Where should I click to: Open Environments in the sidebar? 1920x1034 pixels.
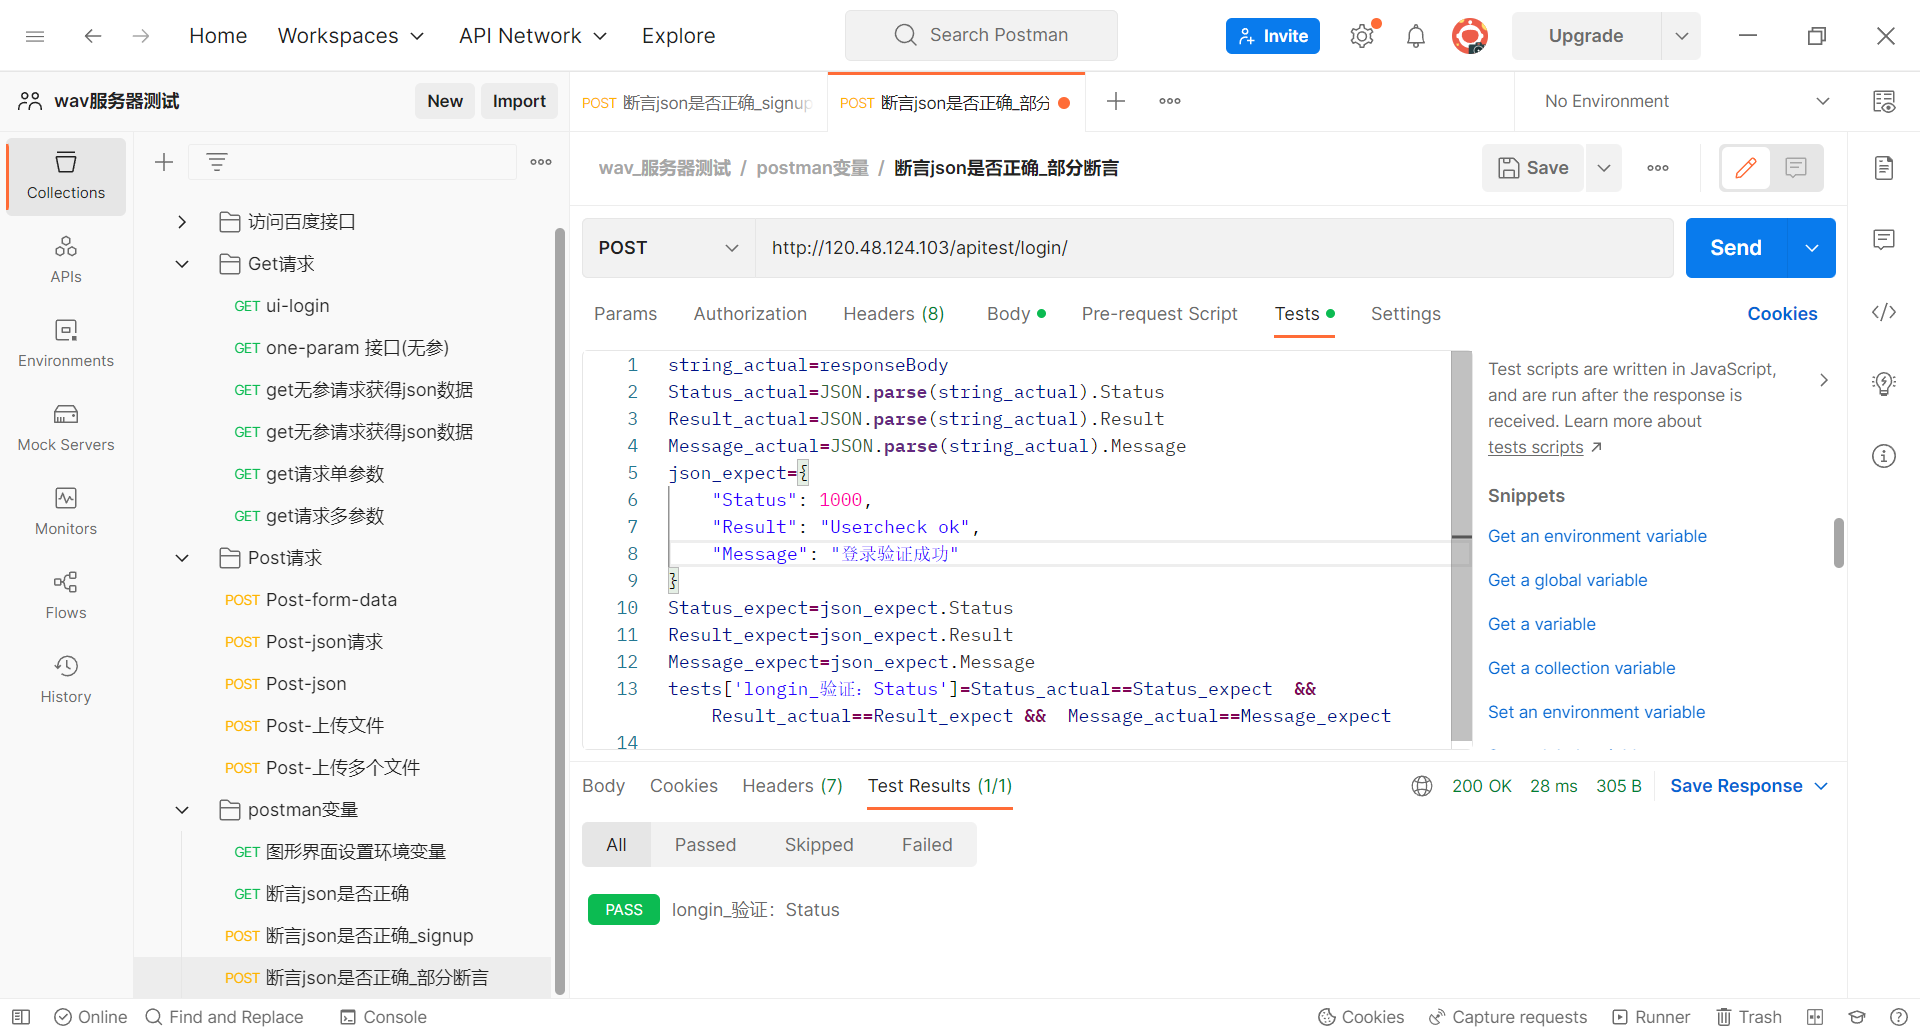tap(66, 344)
